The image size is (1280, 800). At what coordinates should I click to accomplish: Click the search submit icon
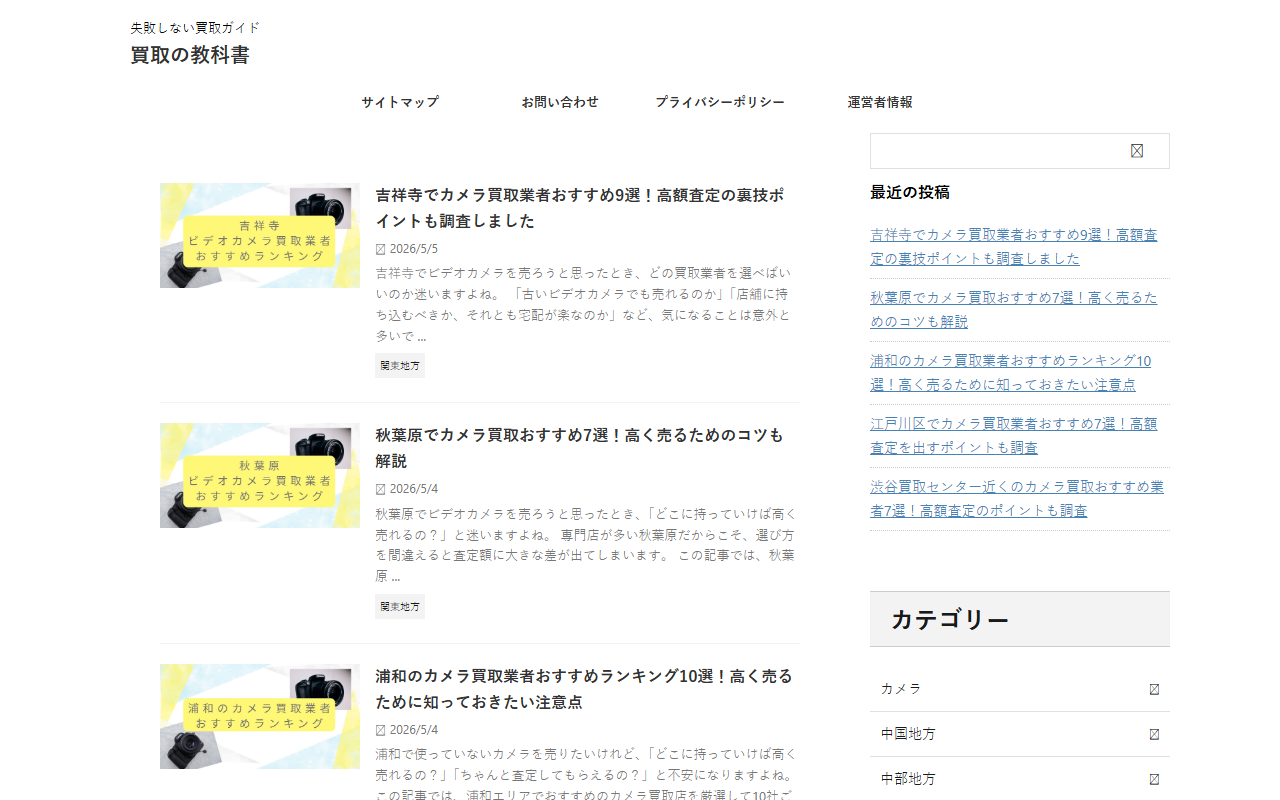point(1137,151)
